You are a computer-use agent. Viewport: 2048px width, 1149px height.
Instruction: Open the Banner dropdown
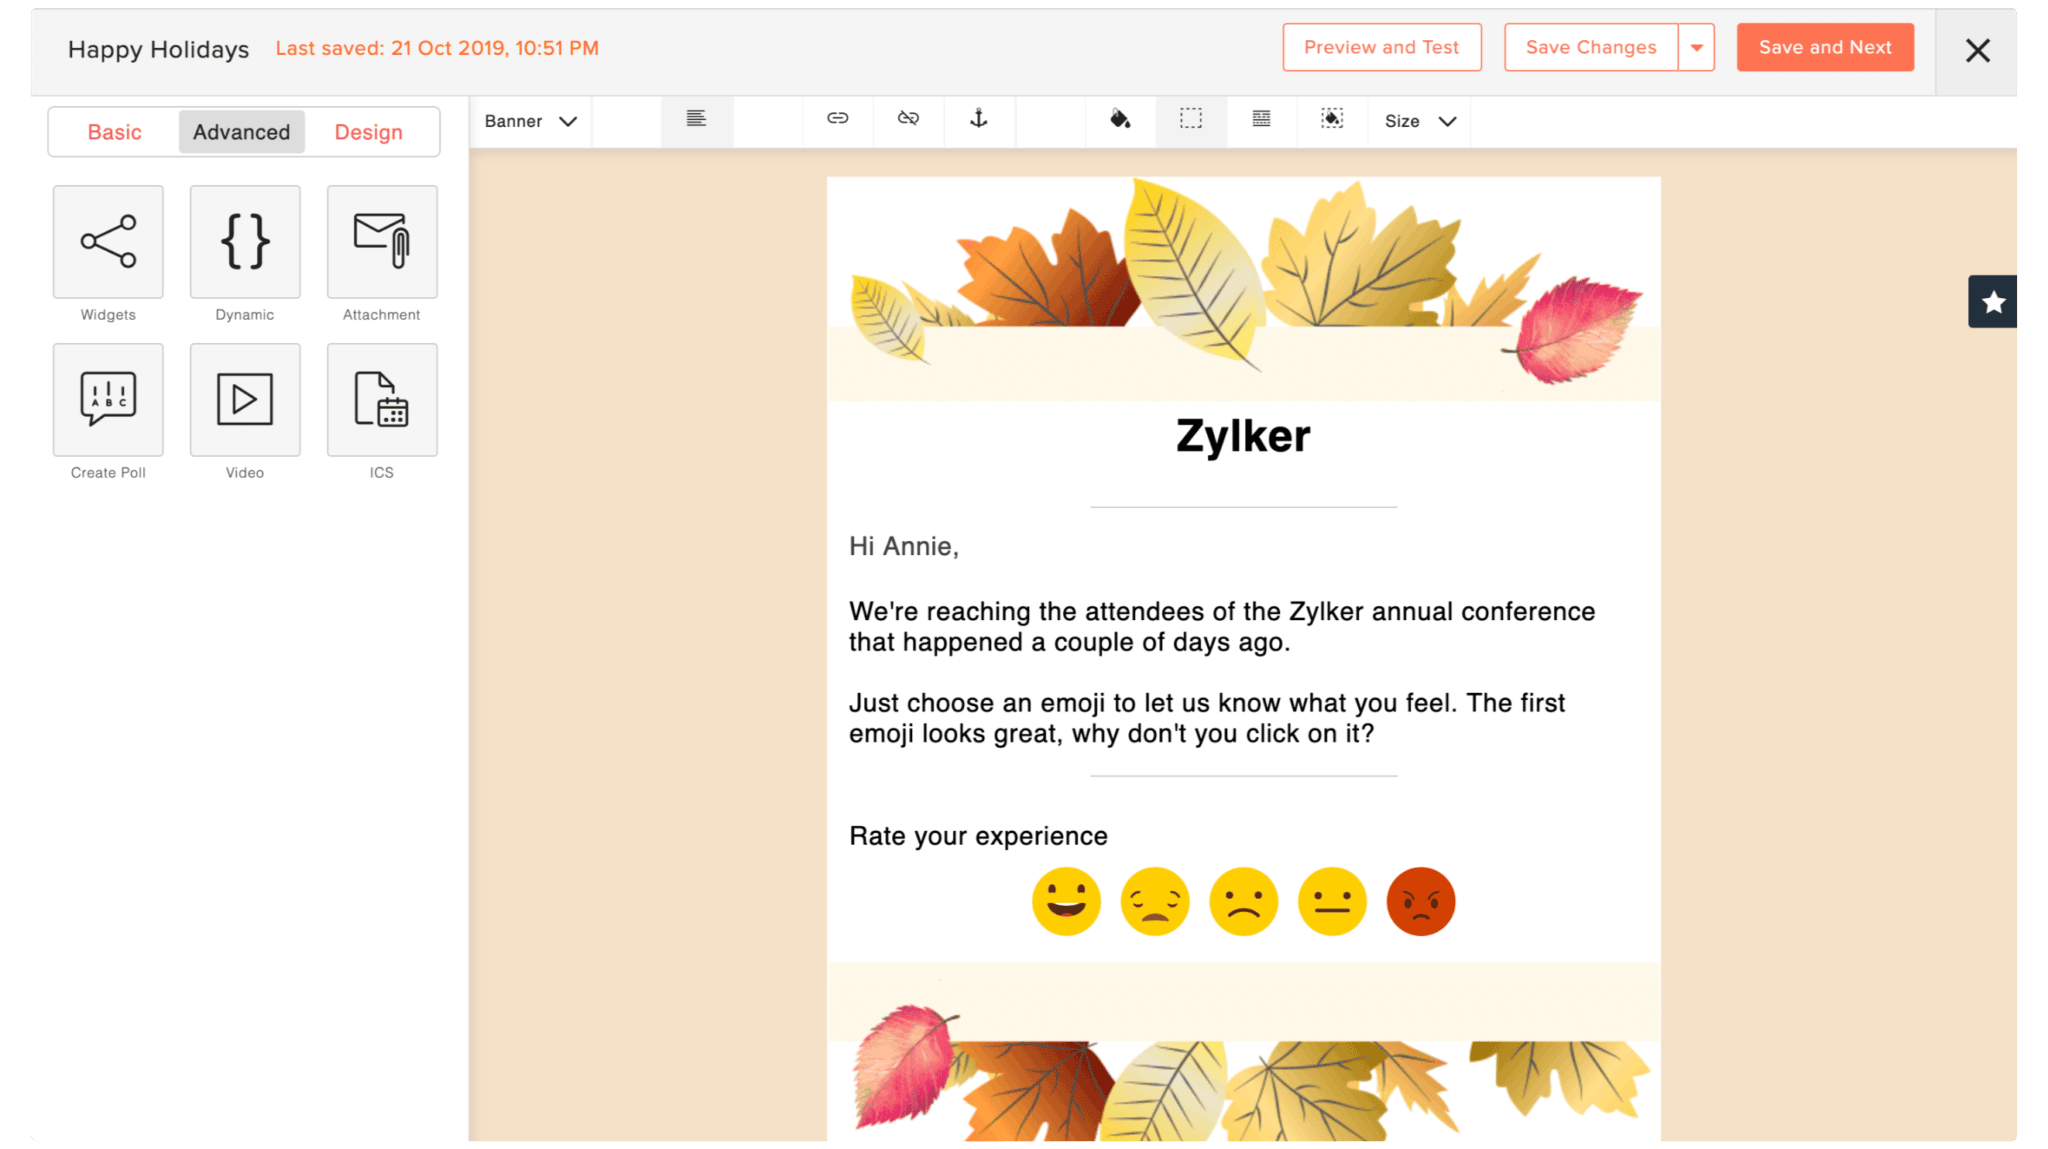(530, 121)
